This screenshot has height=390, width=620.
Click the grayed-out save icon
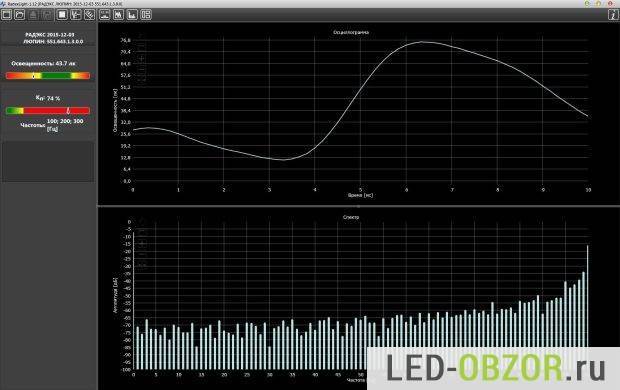pos(33,15)
